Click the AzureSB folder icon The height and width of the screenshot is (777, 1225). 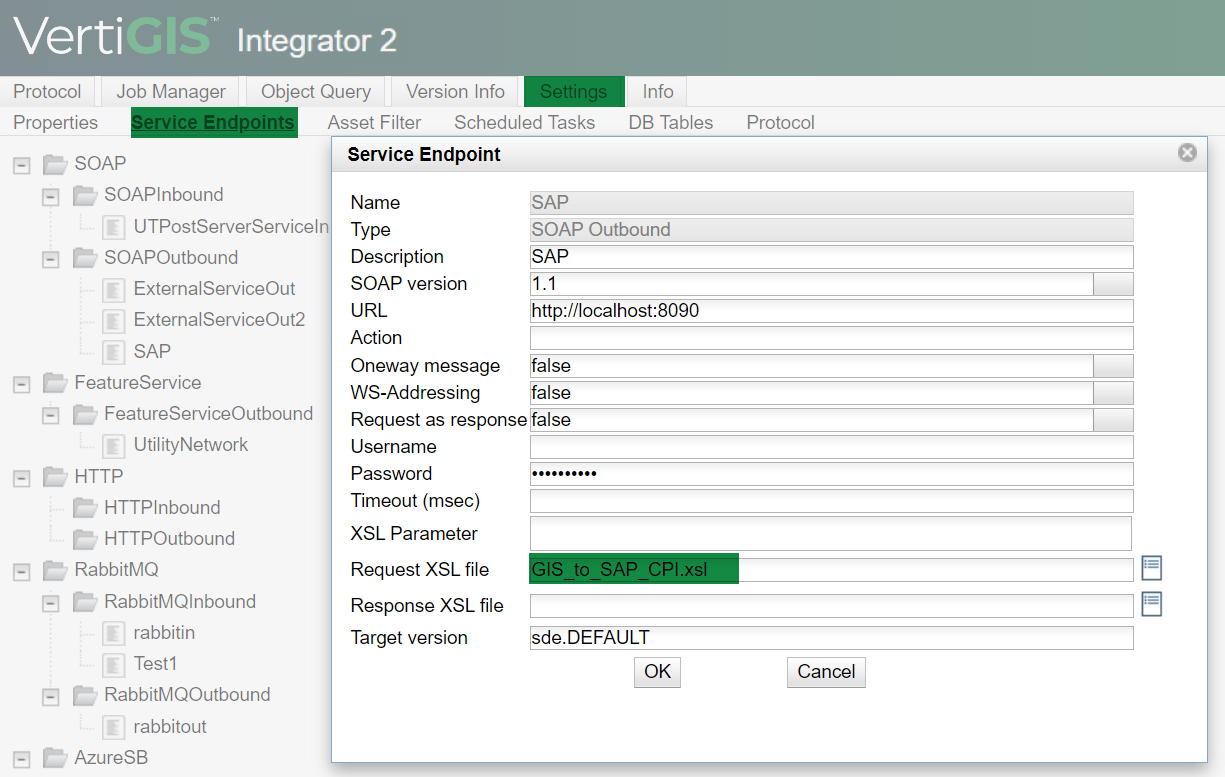(54, 758)
